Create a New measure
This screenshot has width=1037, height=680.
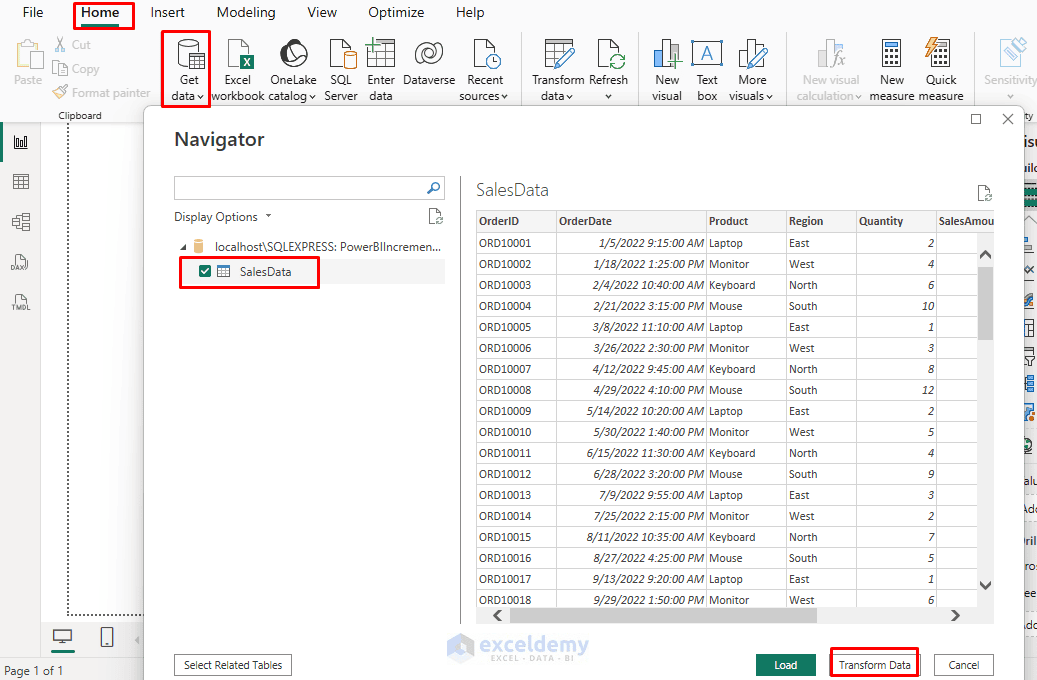point(892,70)
